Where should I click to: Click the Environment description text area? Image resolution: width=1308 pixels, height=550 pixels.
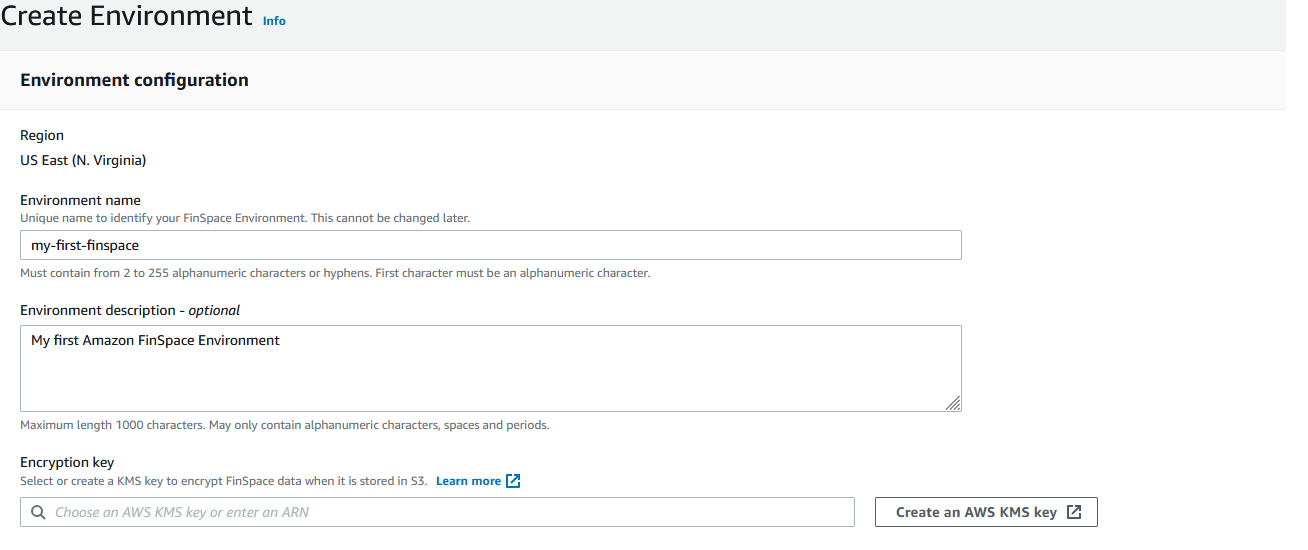pyautogui.click(x=491, y=368)
